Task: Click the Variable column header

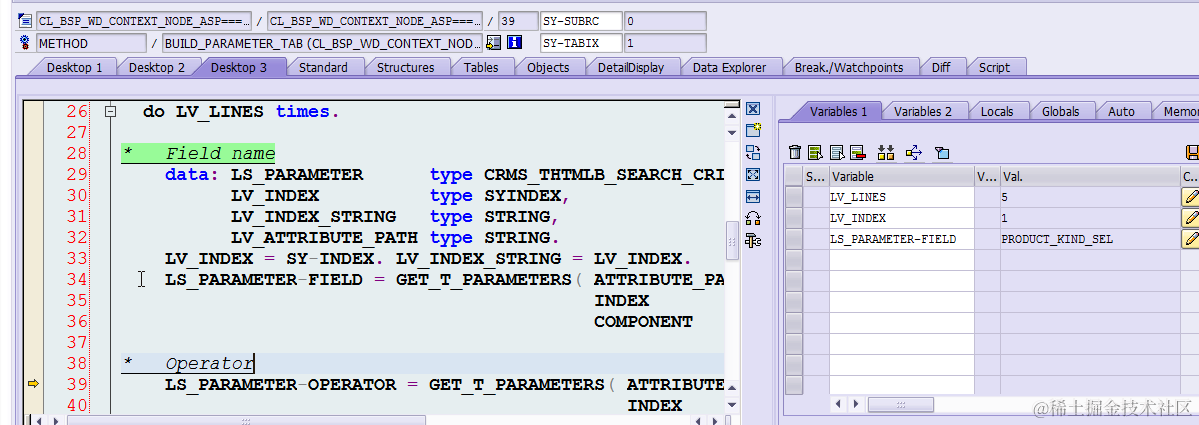Action: click(902, 177)
